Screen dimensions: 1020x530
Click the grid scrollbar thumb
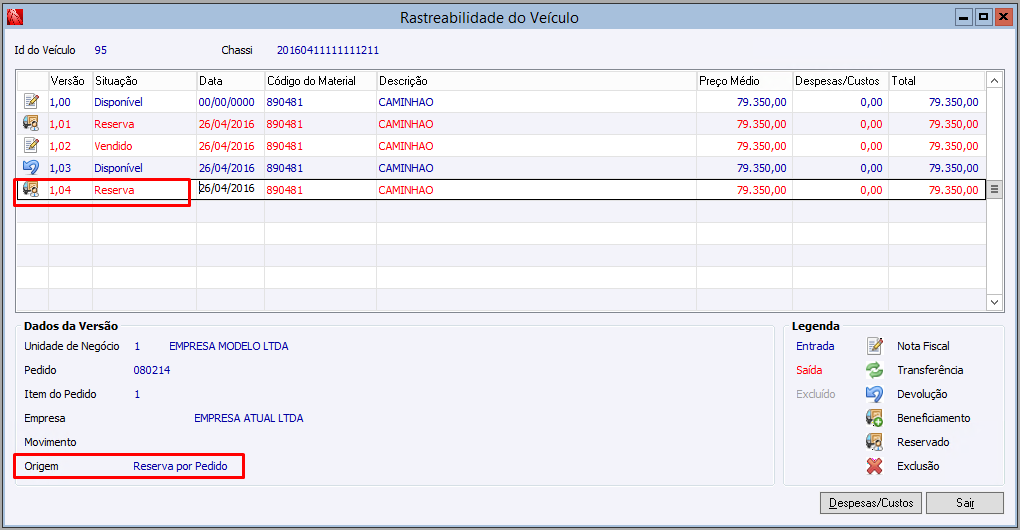[x=994, y=189]
